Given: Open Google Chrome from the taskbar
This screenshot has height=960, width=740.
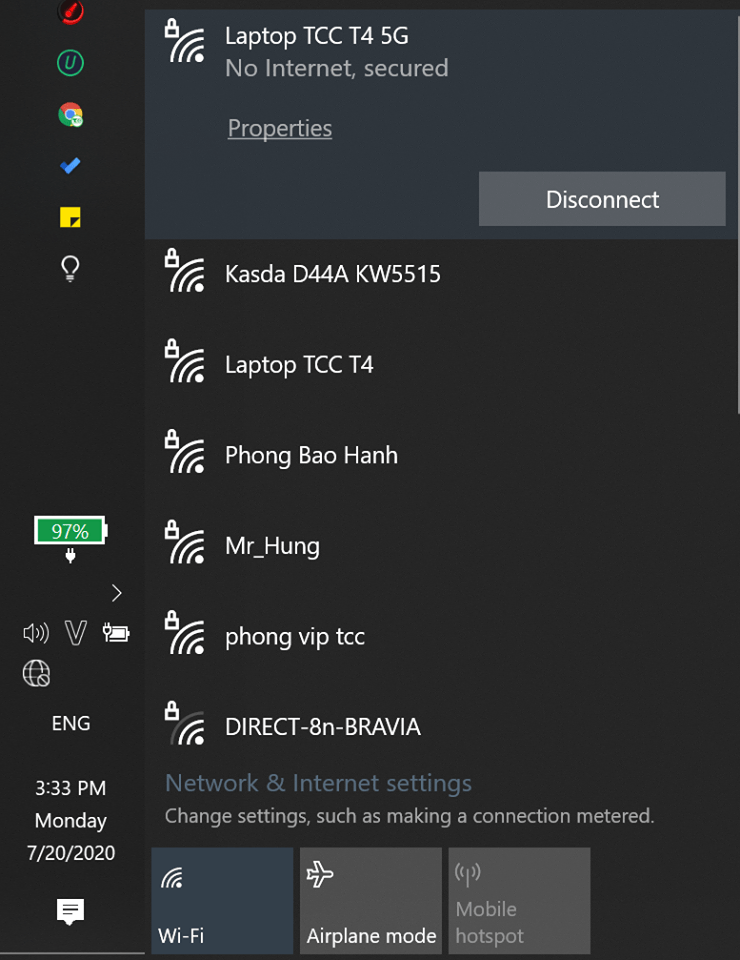Looking at the screenshot, I should click(70, 115).
